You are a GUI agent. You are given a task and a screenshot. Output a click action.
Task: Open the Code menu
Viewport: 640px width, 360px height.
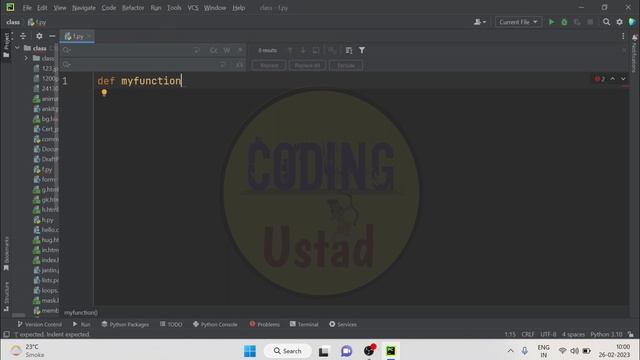(x=109, y=8)
